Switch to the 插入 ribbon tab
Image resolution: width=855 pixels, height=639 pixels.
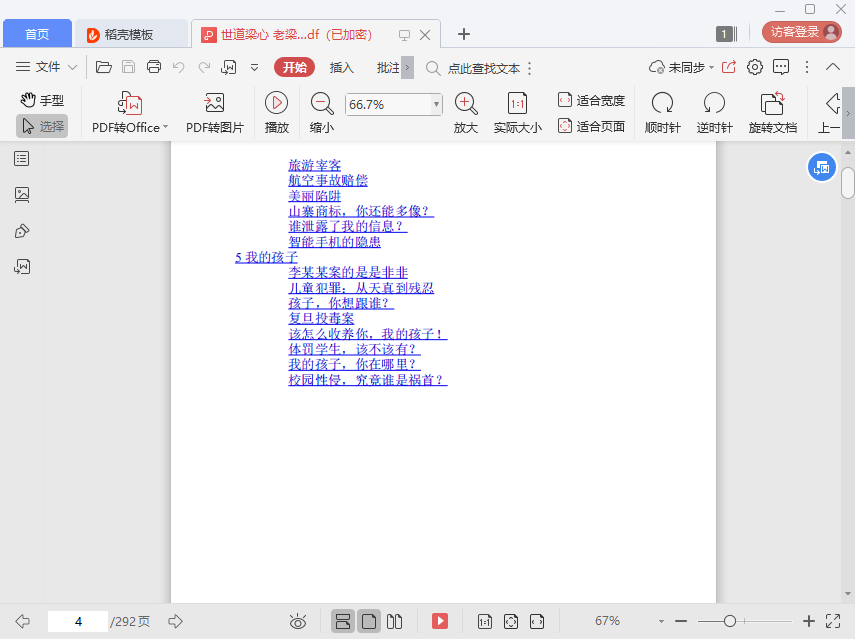click(342, 67)
